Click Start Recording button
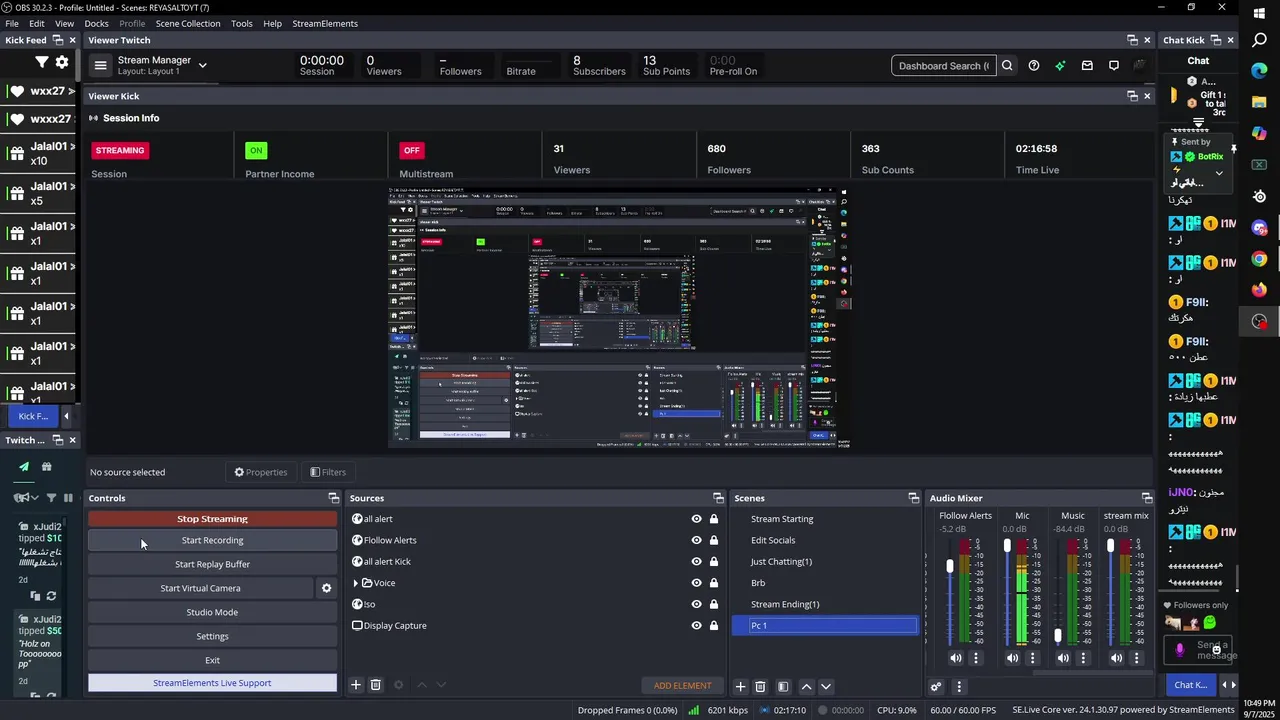This screenshot has height=720, width=1280. click(212, 540)
